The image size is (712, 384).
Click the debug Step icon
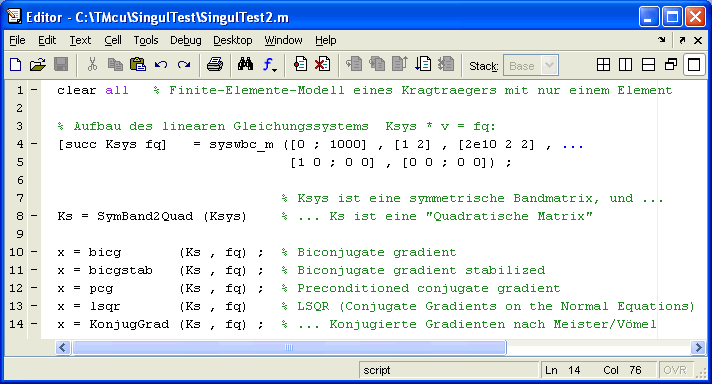coord(354,65)
